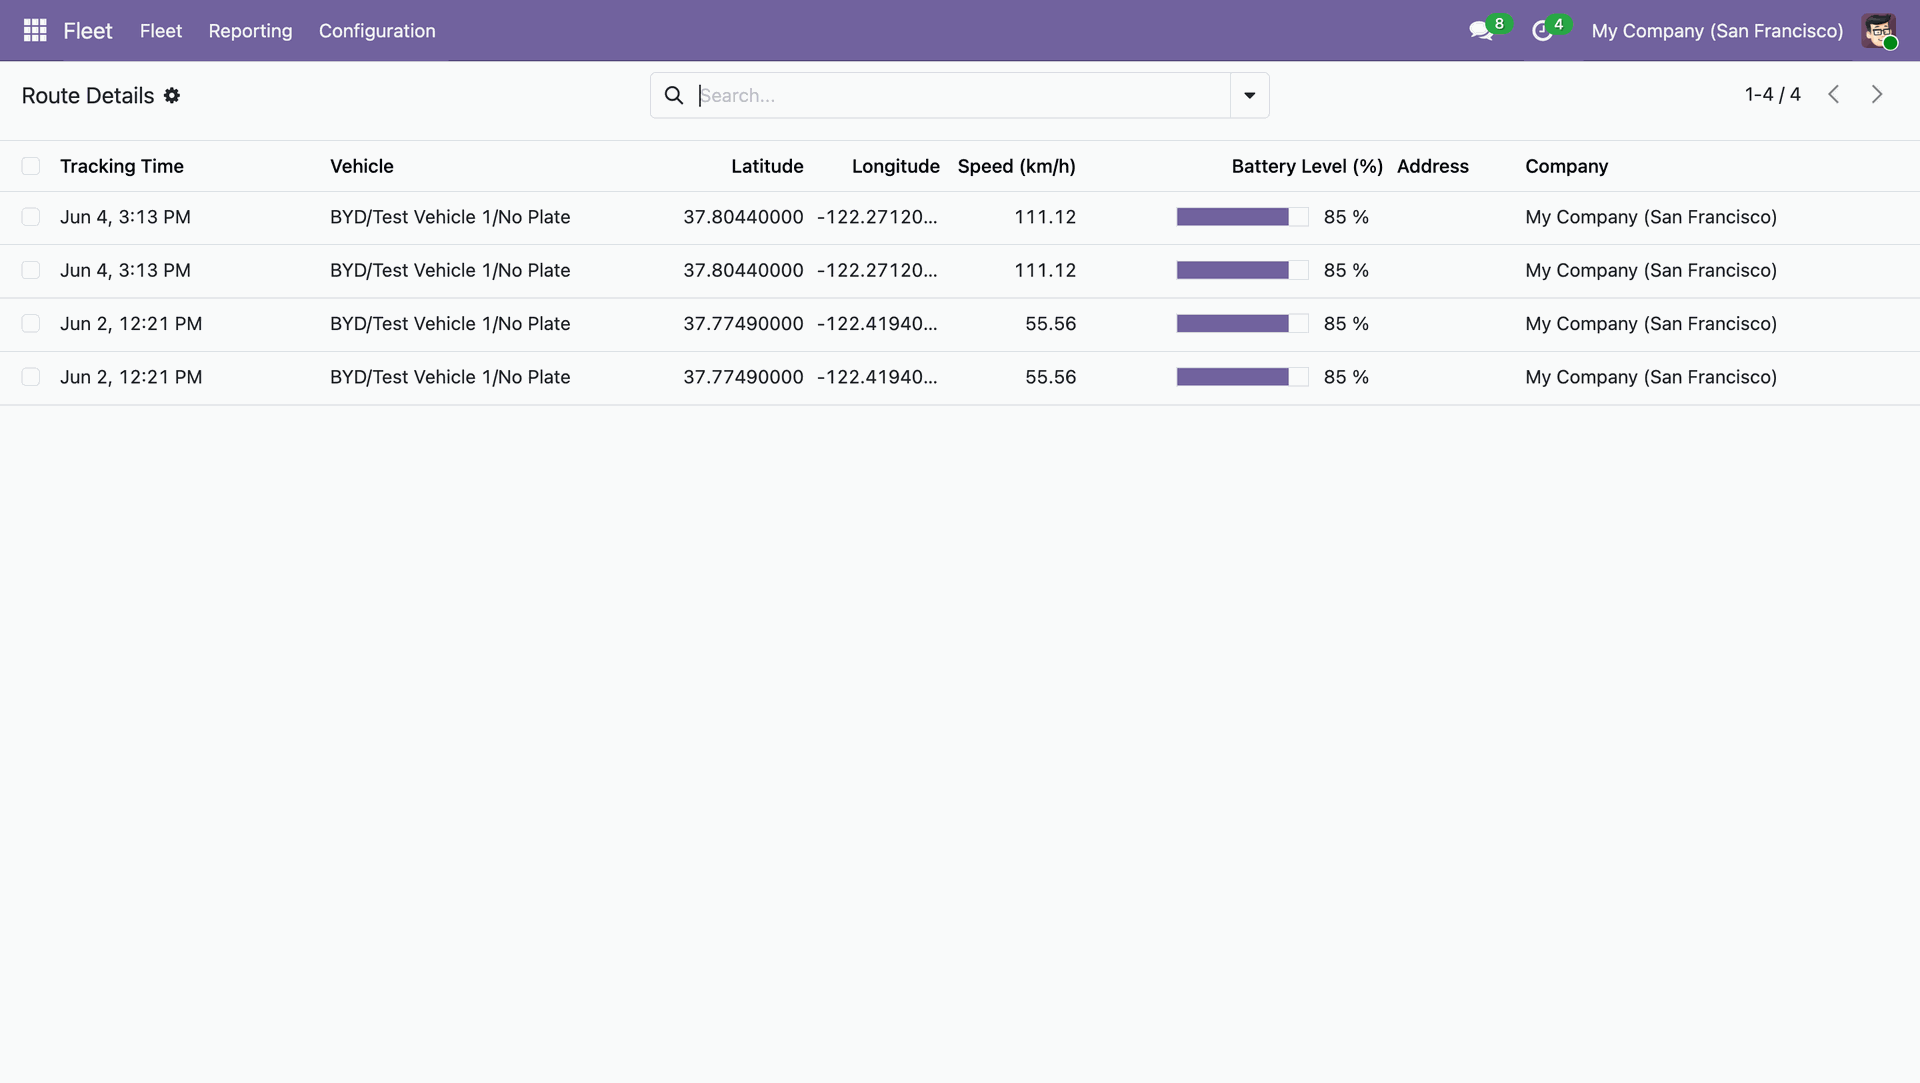Click the Fleet app title

(88, 31)
